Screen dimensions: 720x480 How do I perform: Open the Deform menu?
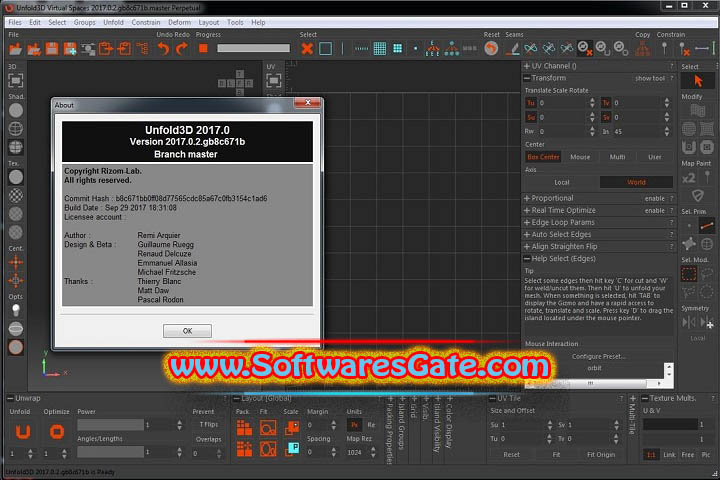pyautogui.click(x=180, y=21)
